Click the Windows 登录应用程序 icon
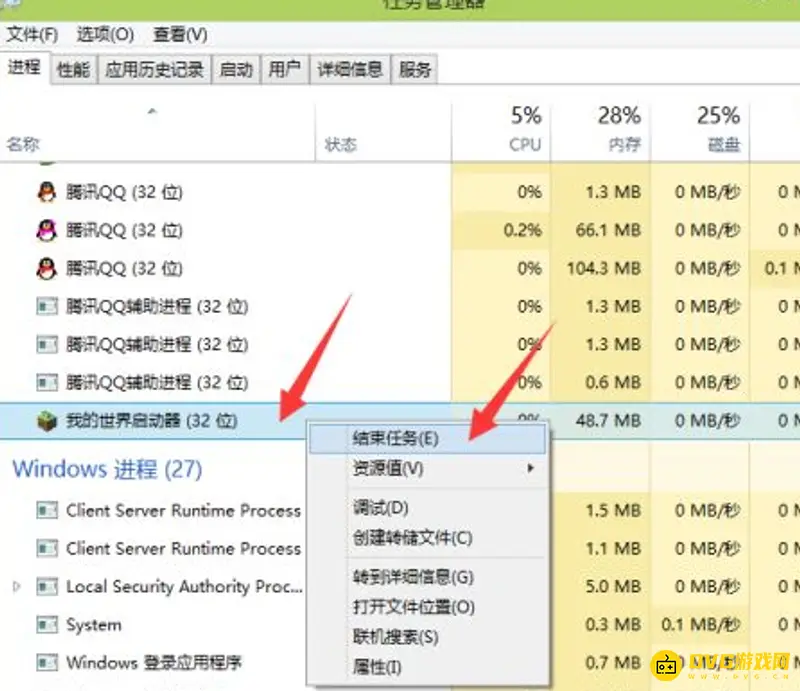The width and height of the screenshot is (800, 691). pyautogui.click(x=46, y=663)
